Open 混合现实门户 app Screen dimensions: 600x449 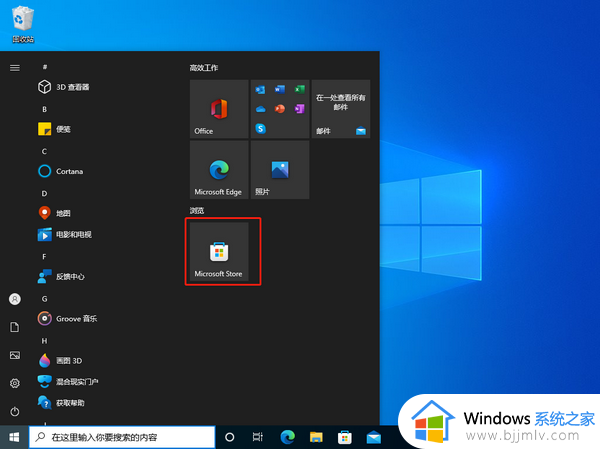[76, 381]
